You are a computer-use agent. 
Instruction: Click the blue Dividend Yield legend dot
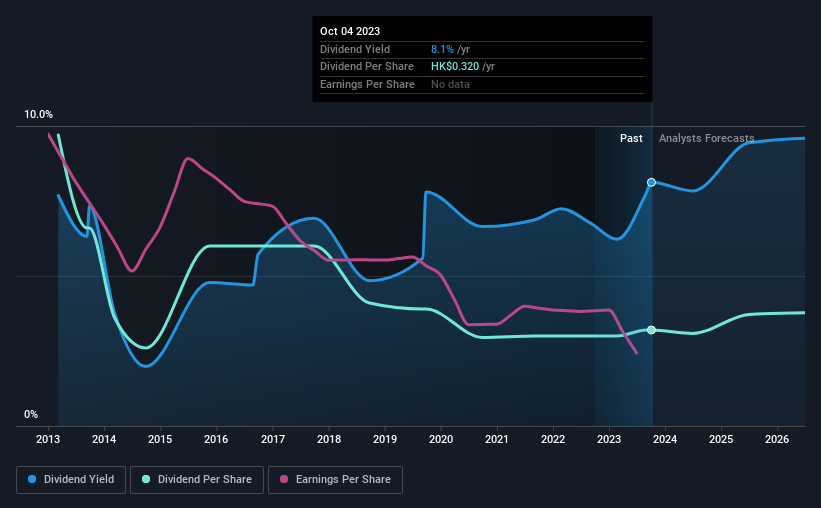click(x=32, y=479)
